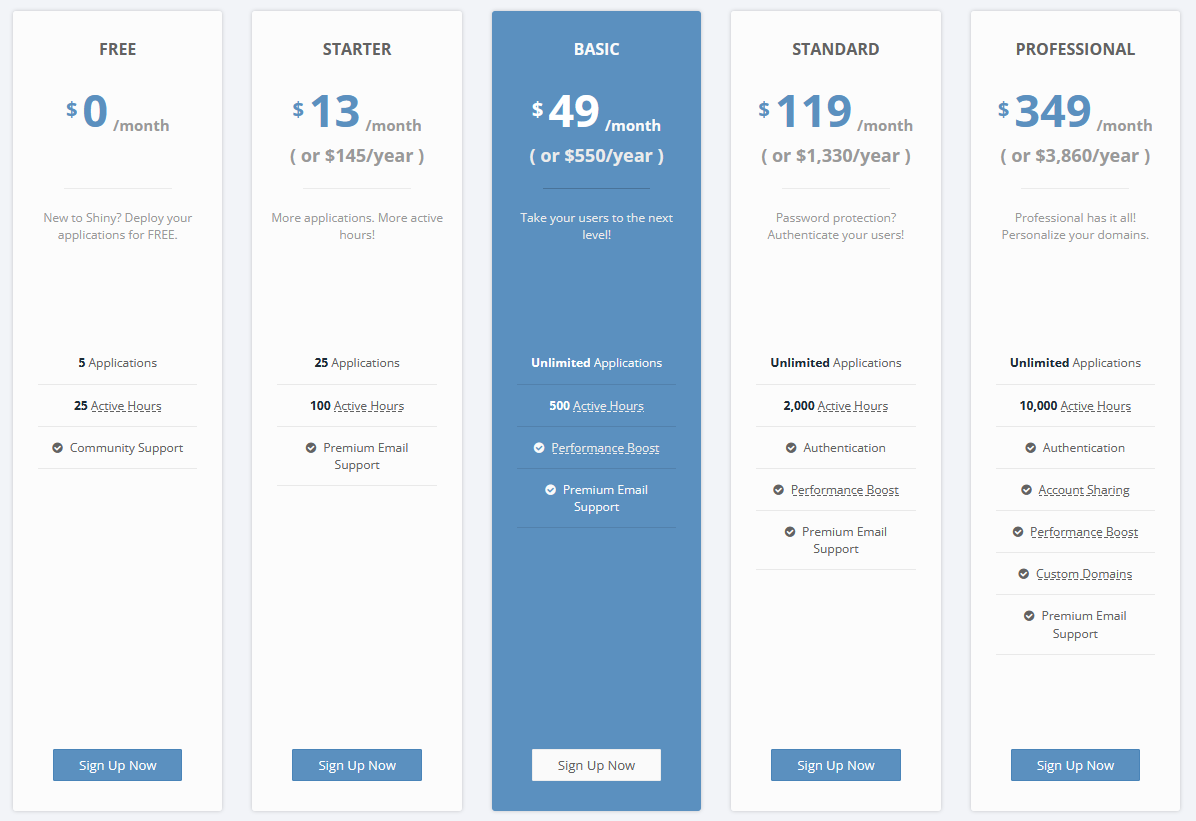Image resolution: width=1196 pixels, height=821 pixels.
Task: Select Sign Up Now for Standard plan
Action: click(x=835, y=765)
